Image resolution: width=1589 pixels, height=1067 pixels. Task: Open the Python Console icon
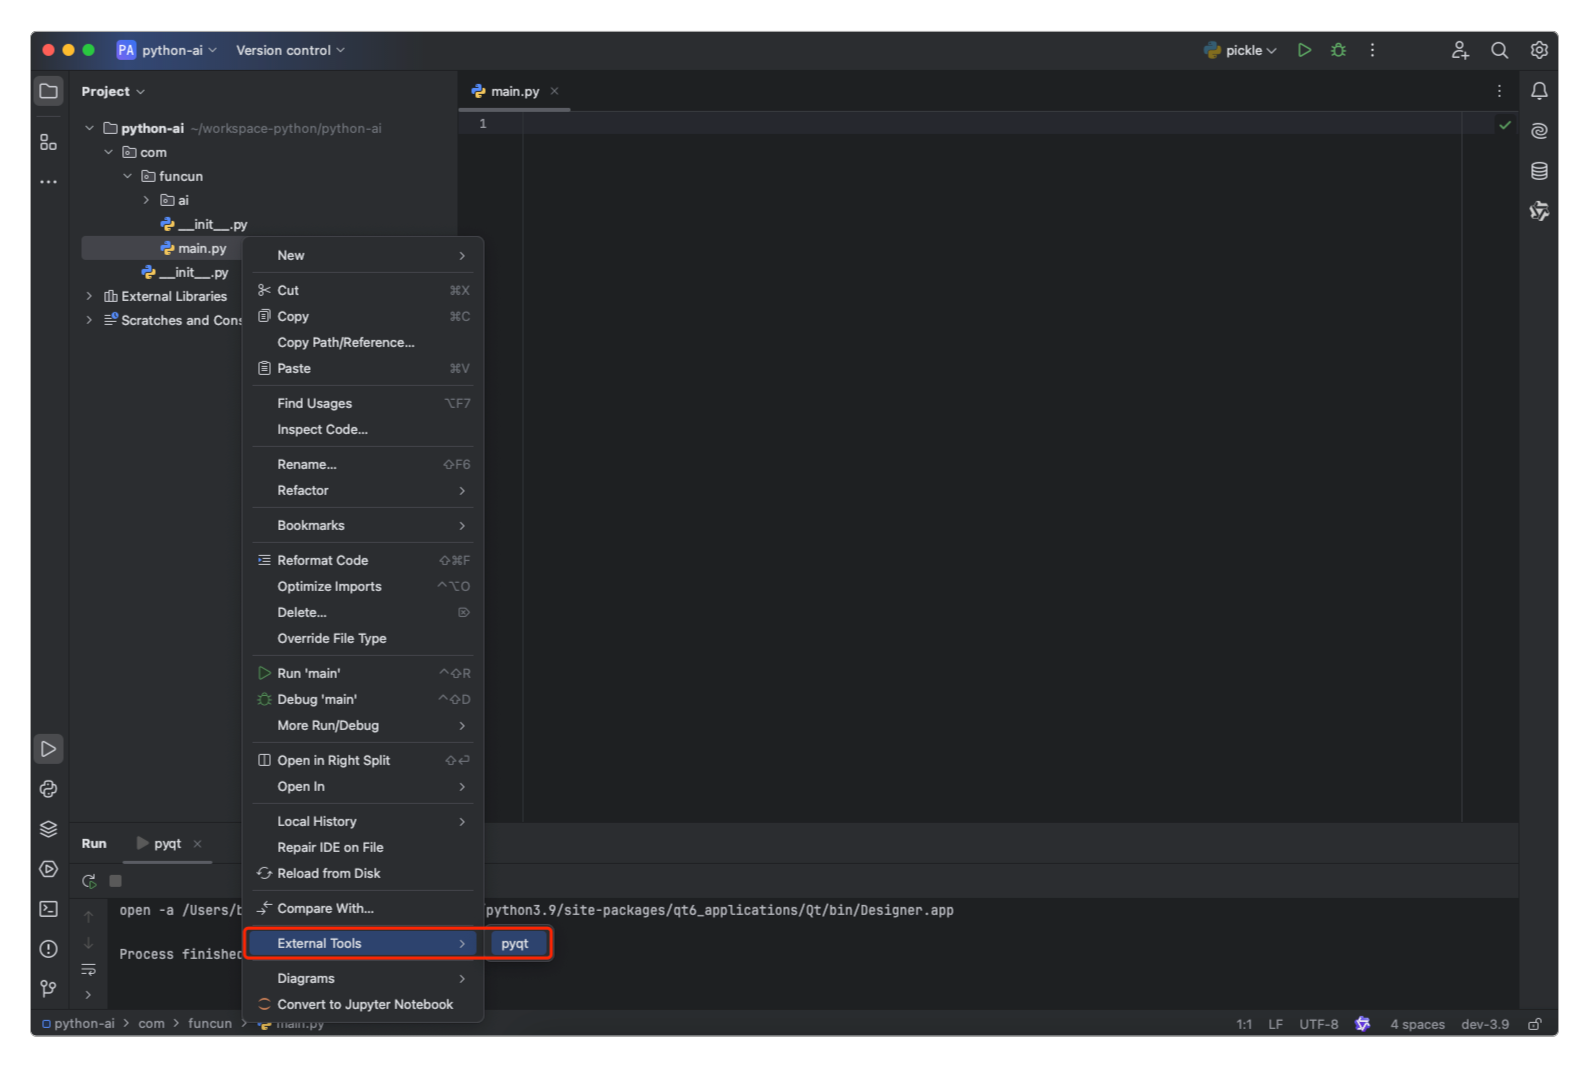point(48,789)
